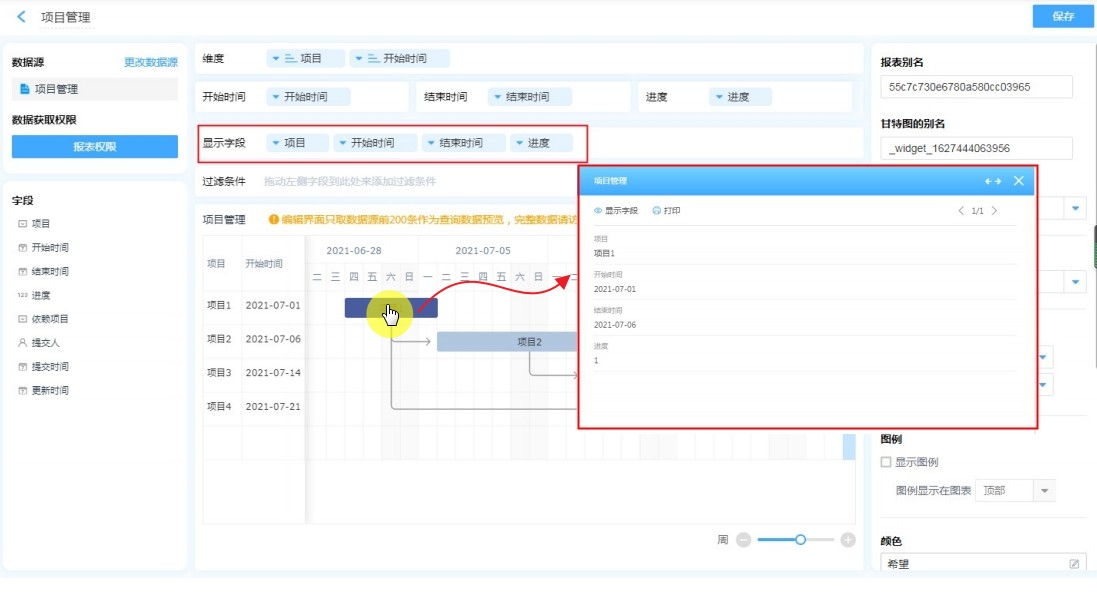Toggle 显示字段 eye icon in popup
This screenshot has width=1097, height=592.
tap(599, 211)
